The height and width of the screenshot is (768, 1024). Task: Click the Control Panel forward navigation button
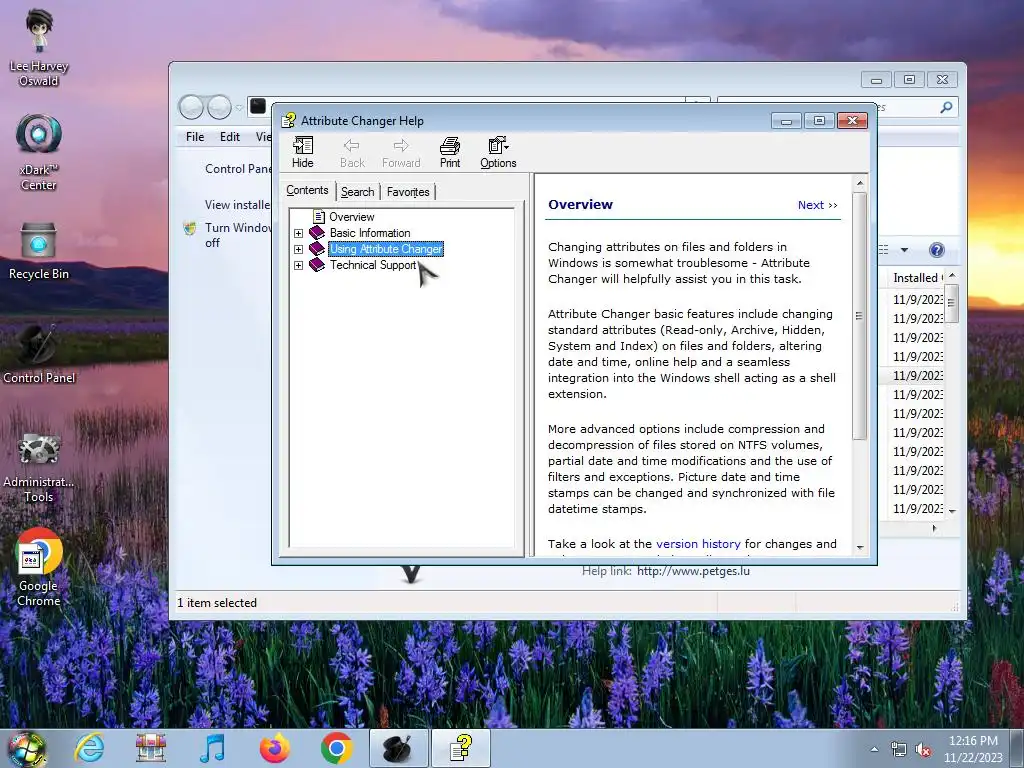click(219, 107)
